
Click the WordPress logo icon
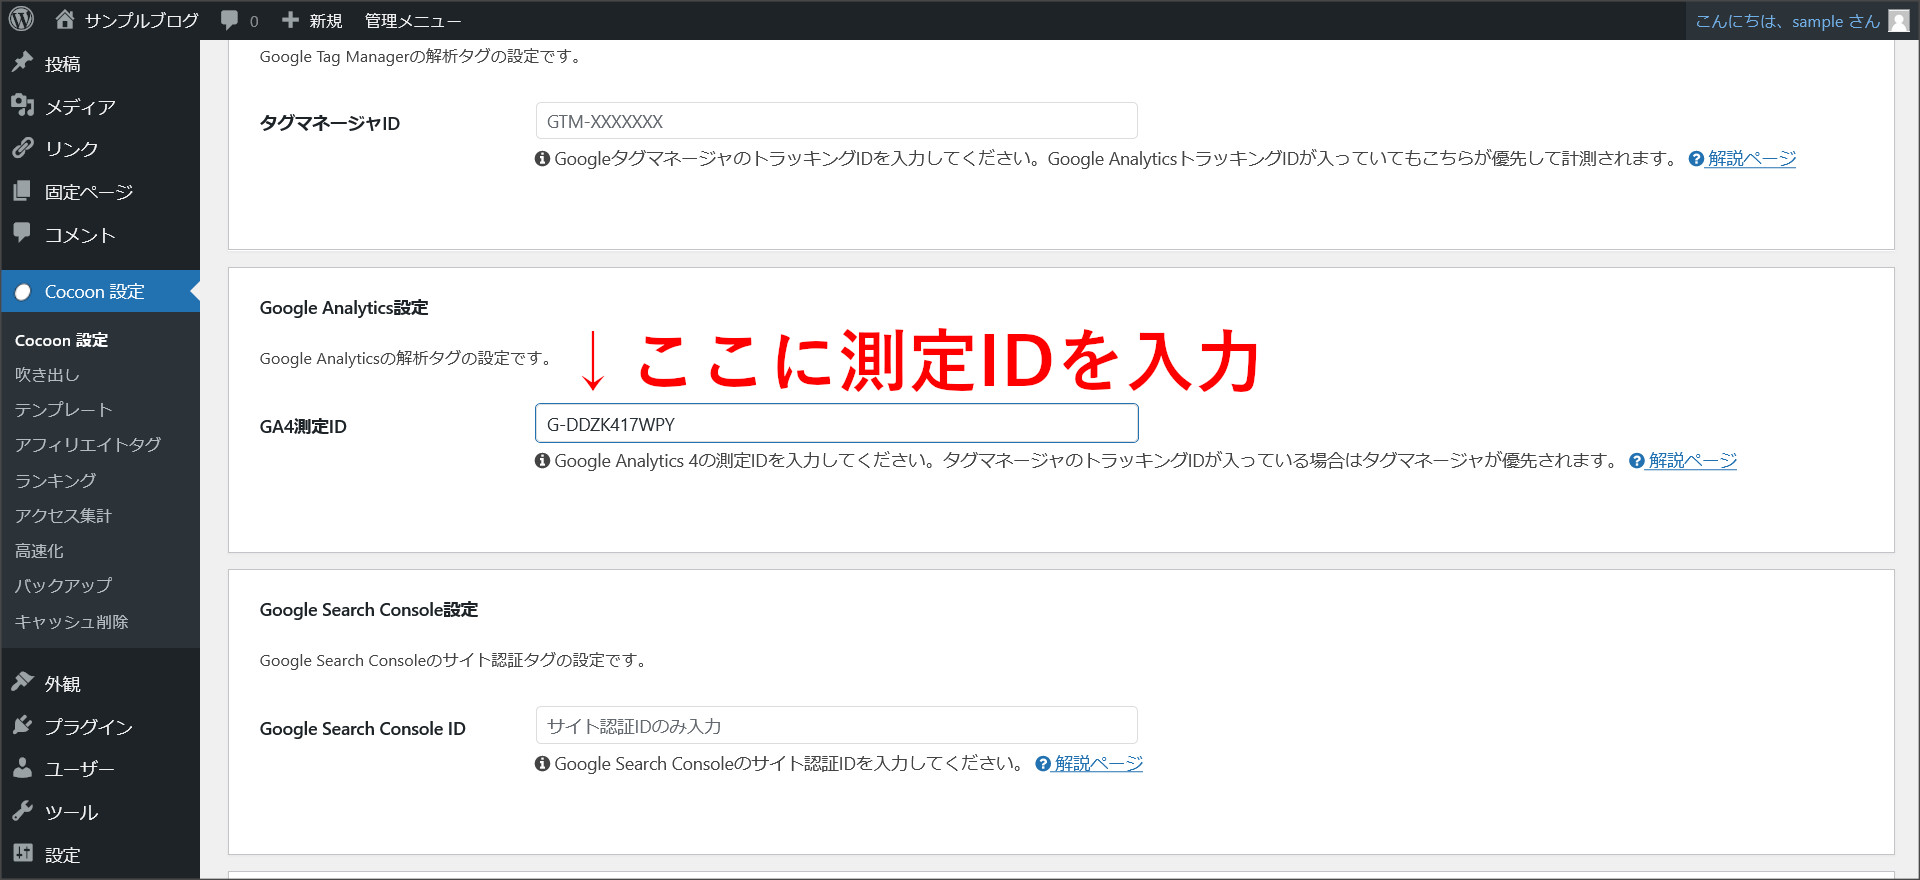point(21,19)
